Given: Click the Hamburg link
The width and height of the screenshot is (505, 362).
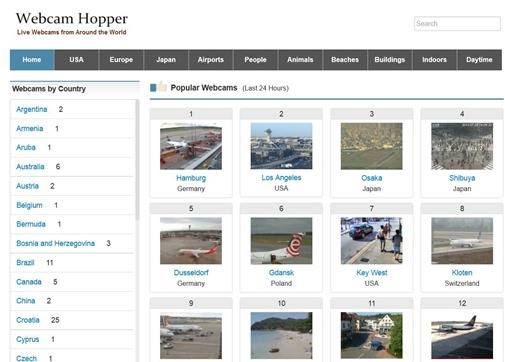Looking at the screenshot, I should [x=191, y=178].
